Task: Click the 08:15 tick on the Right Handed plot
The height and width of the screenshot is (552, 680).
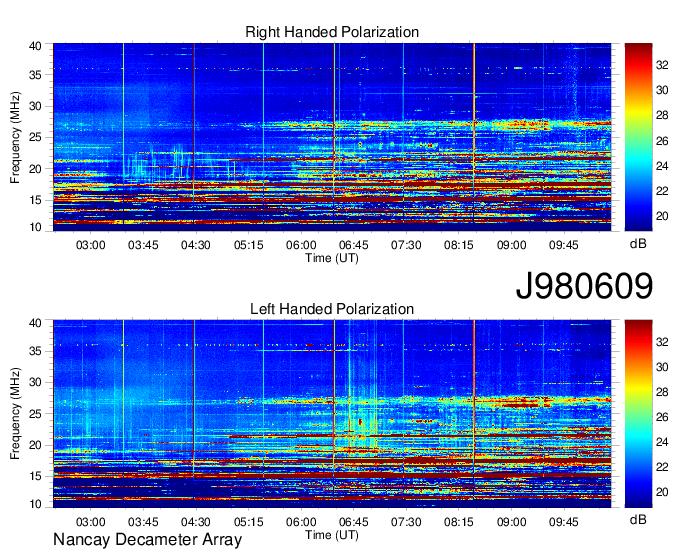Action: click(x=459, y=245)
